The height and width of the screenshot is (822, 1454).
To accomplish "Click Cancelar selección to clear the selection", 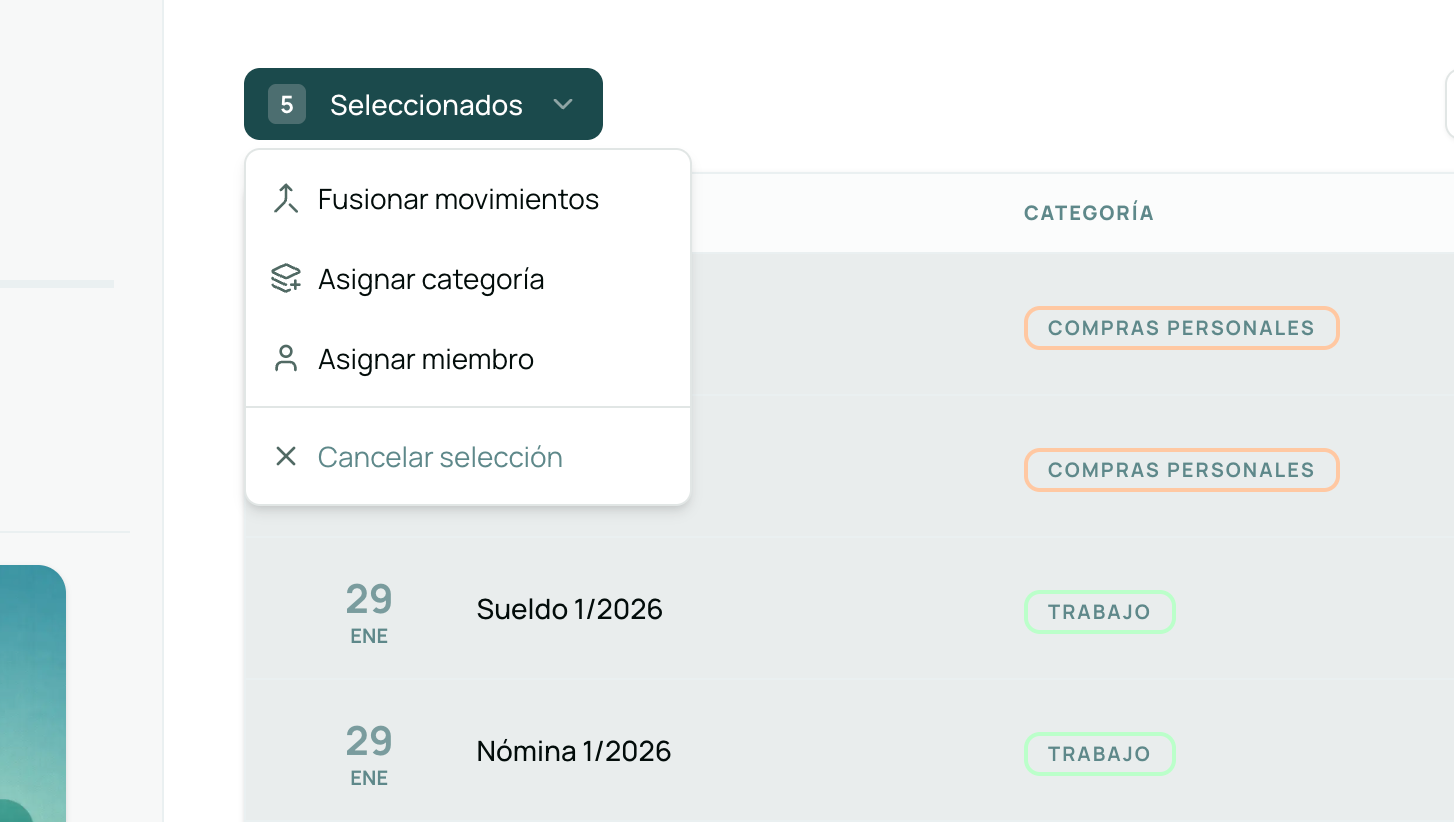I will pyautogui.click(x=440, y=457).
